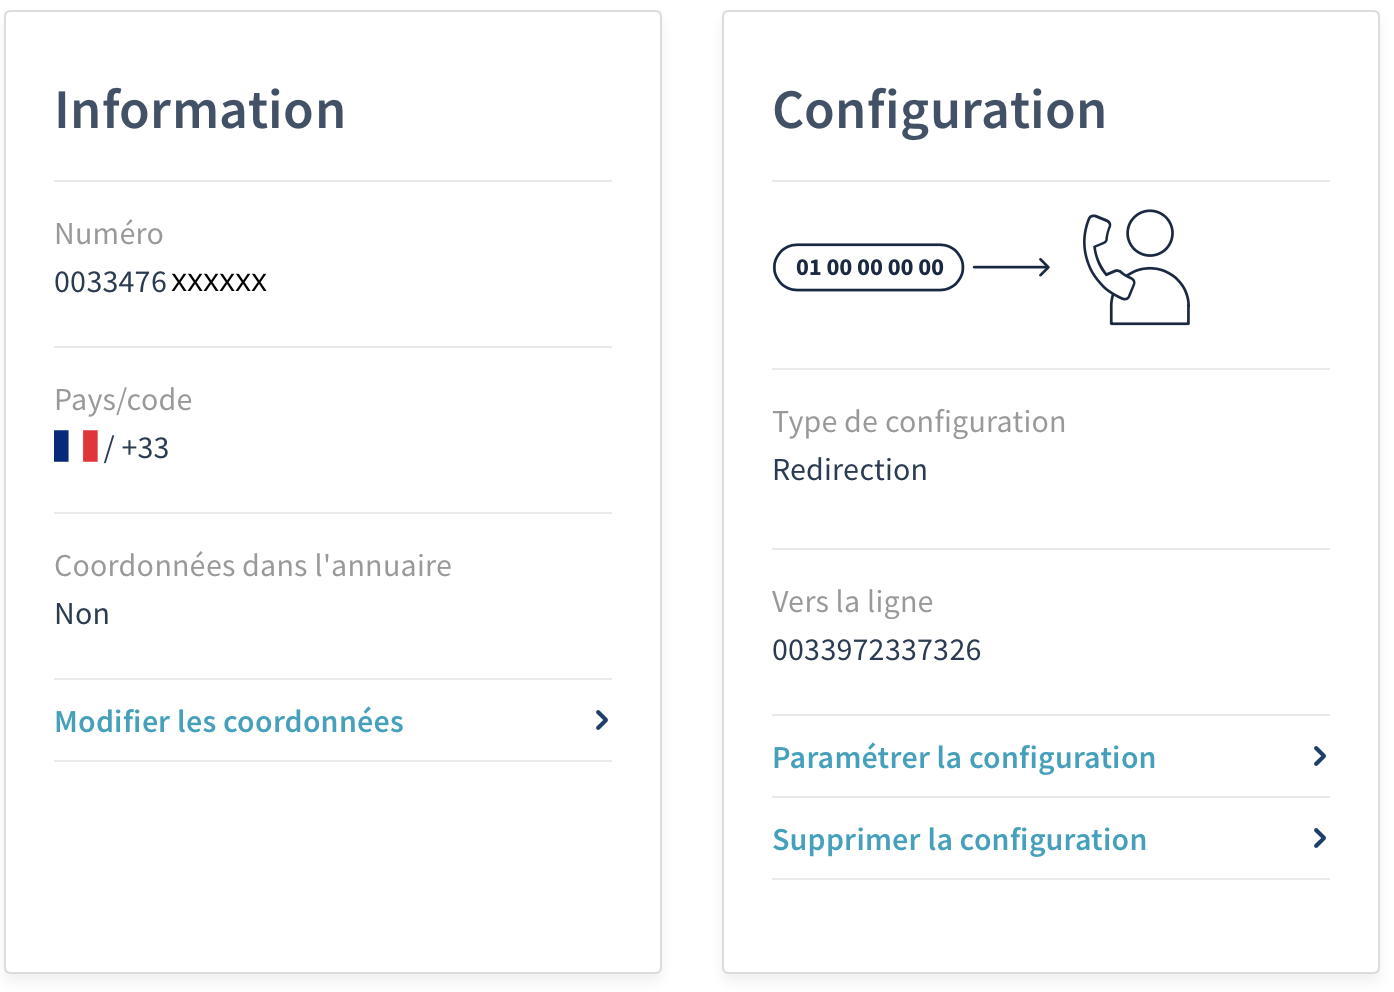The image size is (1394, 992).
Task: Click the redirection arrow in the diagram
Action: 1011,267
